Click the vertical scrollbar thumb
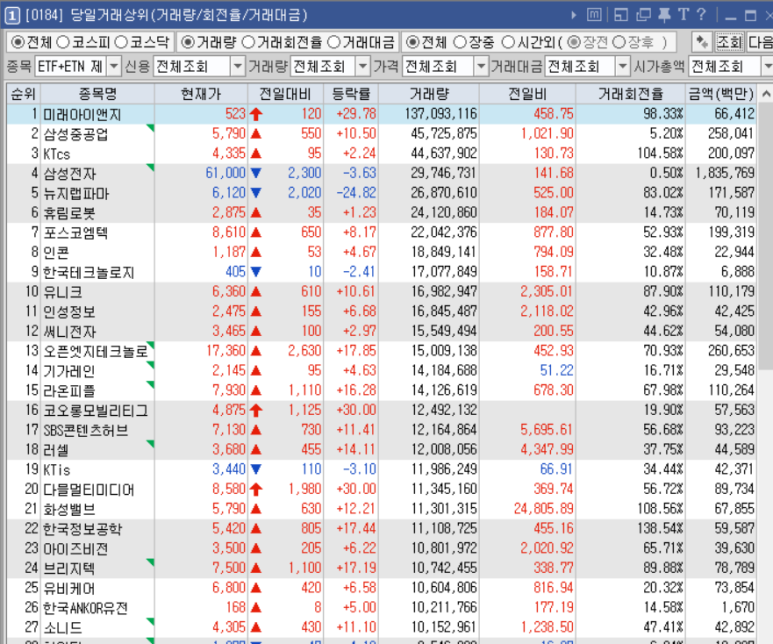This screenshot has height=644, width=773. [x=766, y=236]
